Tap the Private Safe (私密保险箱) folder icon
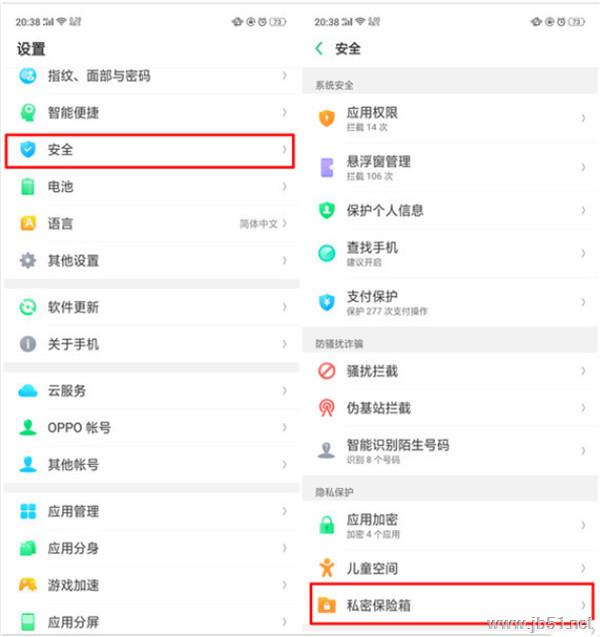Image resolution: width=600 pixels, height=637 pixels. [326, 605]
